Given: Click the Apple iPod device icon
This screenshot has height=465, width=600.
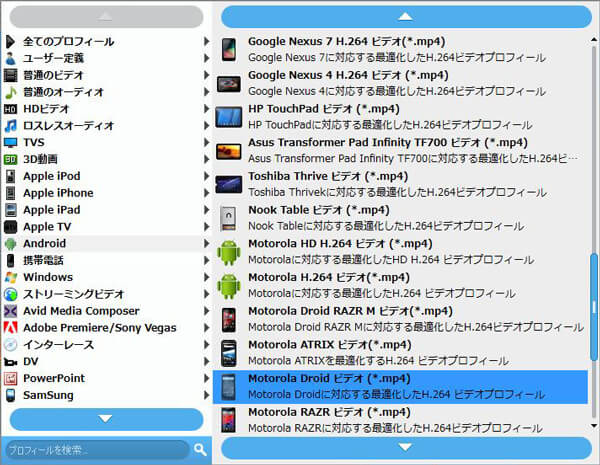Looking at the screenshot, I should pos(11,176).
